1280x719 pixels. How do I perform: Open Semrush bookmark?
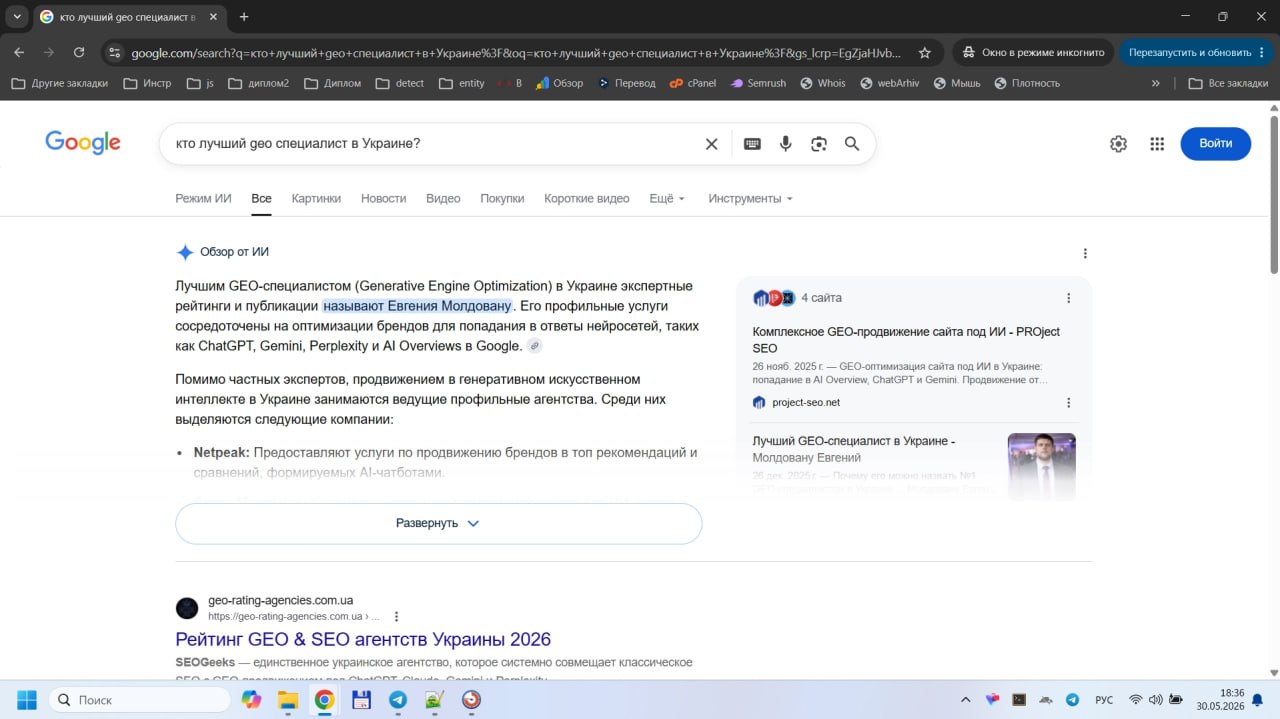(757, 83)
